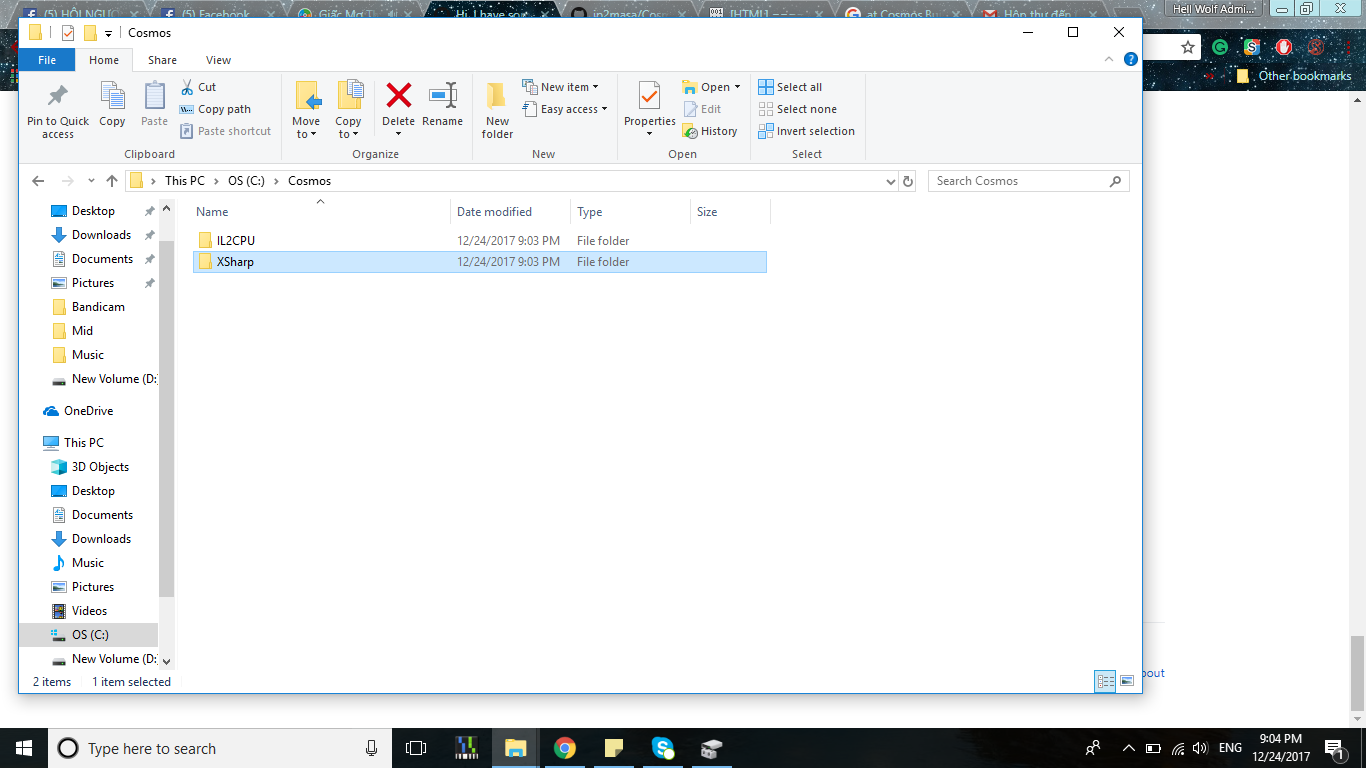This screenshot has height=768, width=1366.
Task: Click the Properties icon
Action: click(650, 96)
